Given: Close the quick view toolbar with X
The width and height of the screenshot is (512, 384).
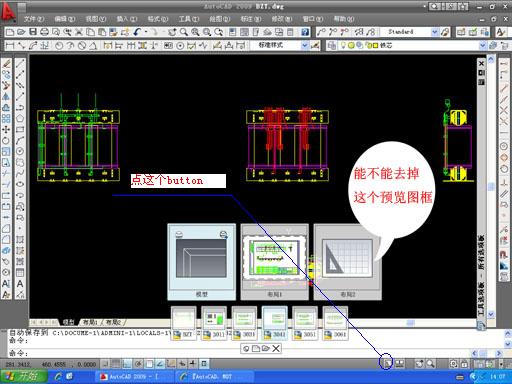Looking at the screenshot, I should 276,349.
